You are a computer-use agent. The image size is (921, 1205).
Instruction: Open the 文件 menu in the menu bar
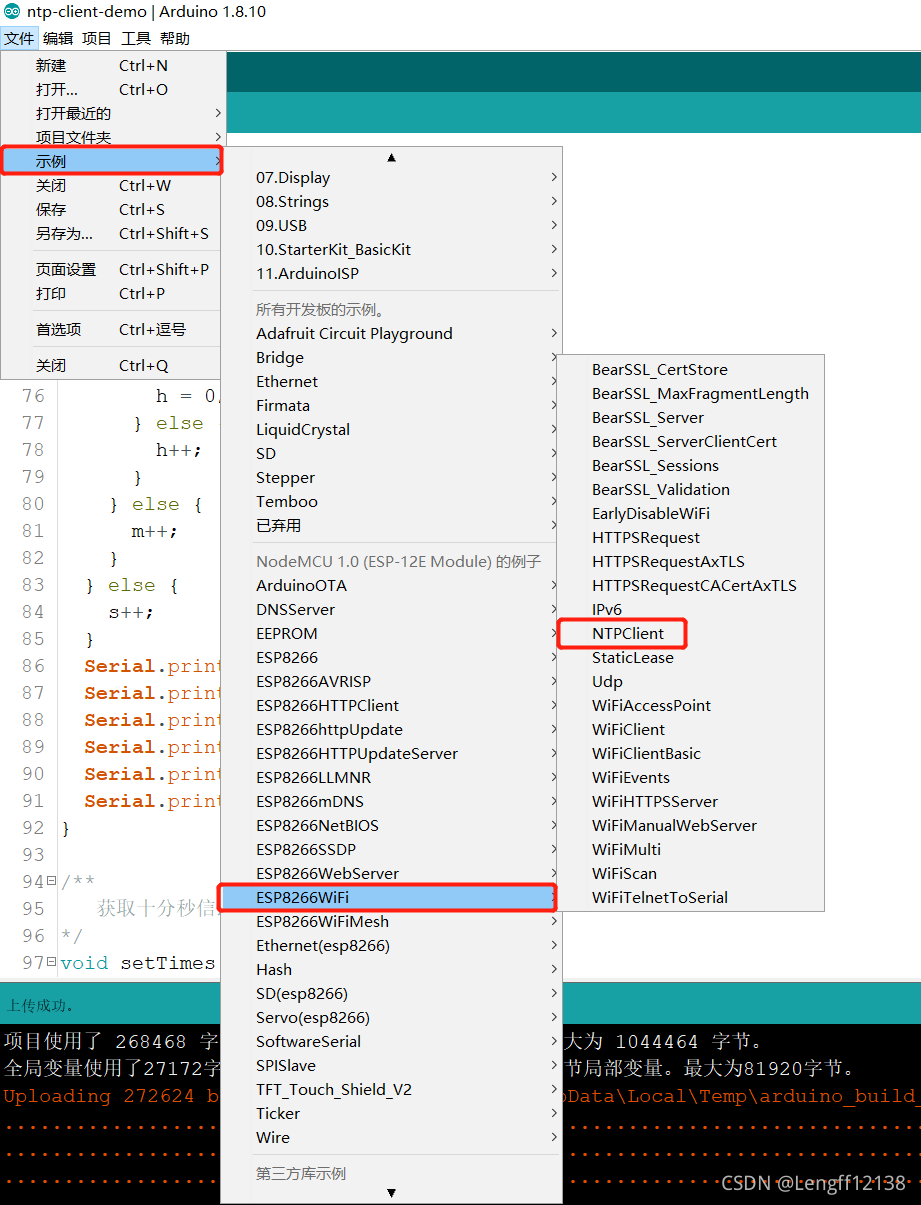pyautogui.click(x=19, y=38)
